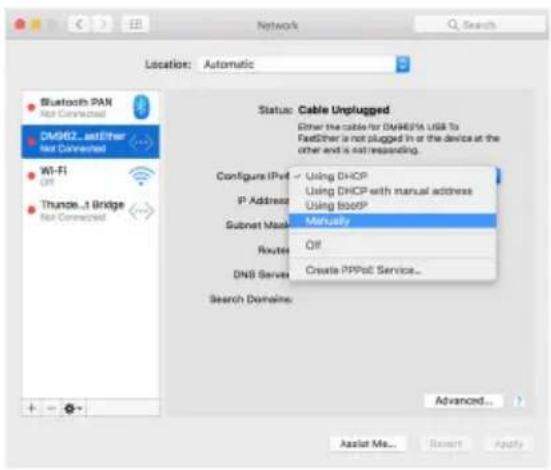Click the Revert button
Image resolution: width=551 pixels, height=470 pixels.
point(446,444)
